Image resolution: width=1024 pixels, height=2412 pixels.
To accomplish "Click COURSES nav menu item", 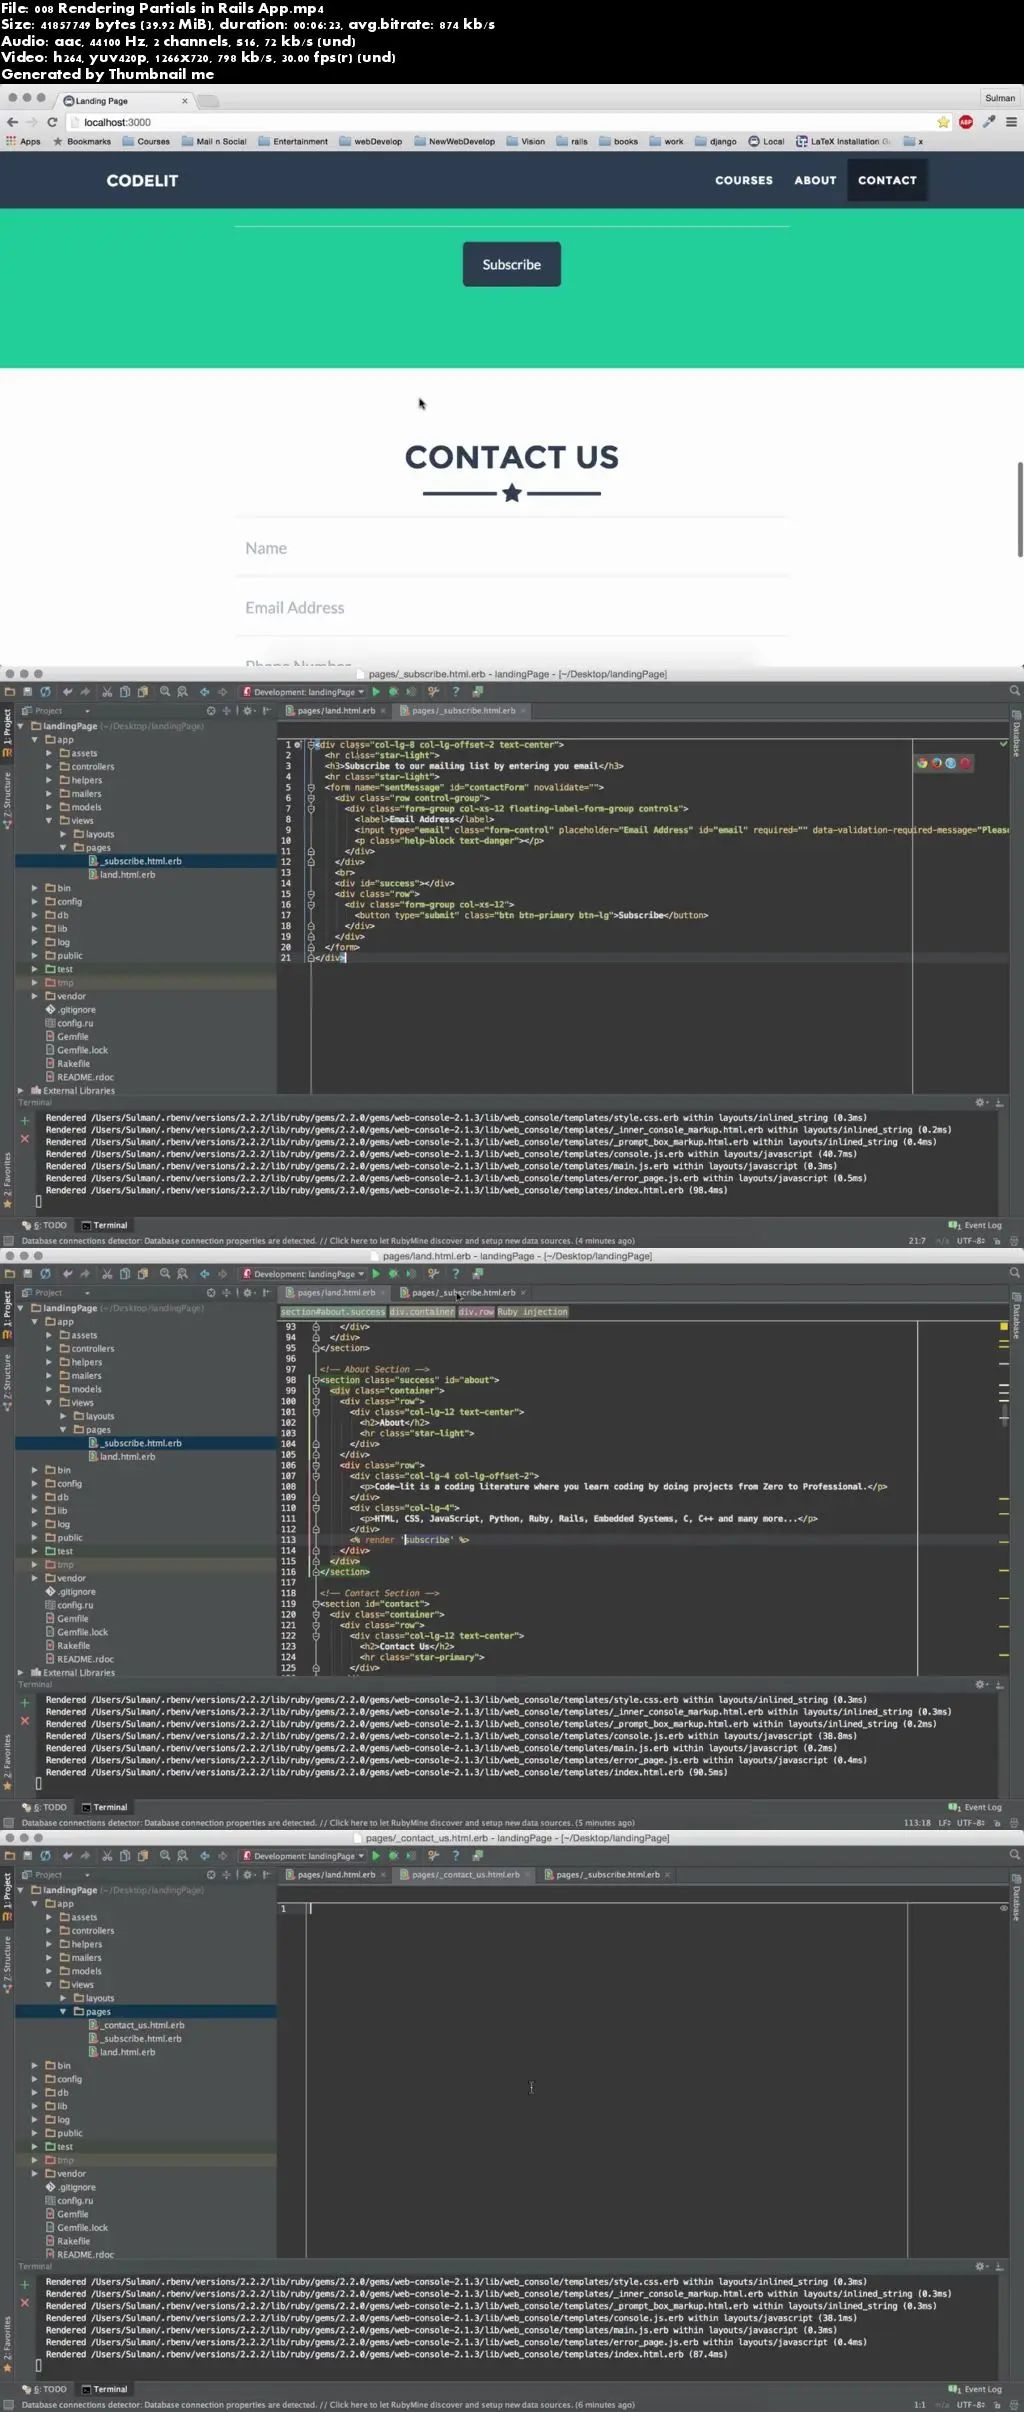I will [743, 181].
